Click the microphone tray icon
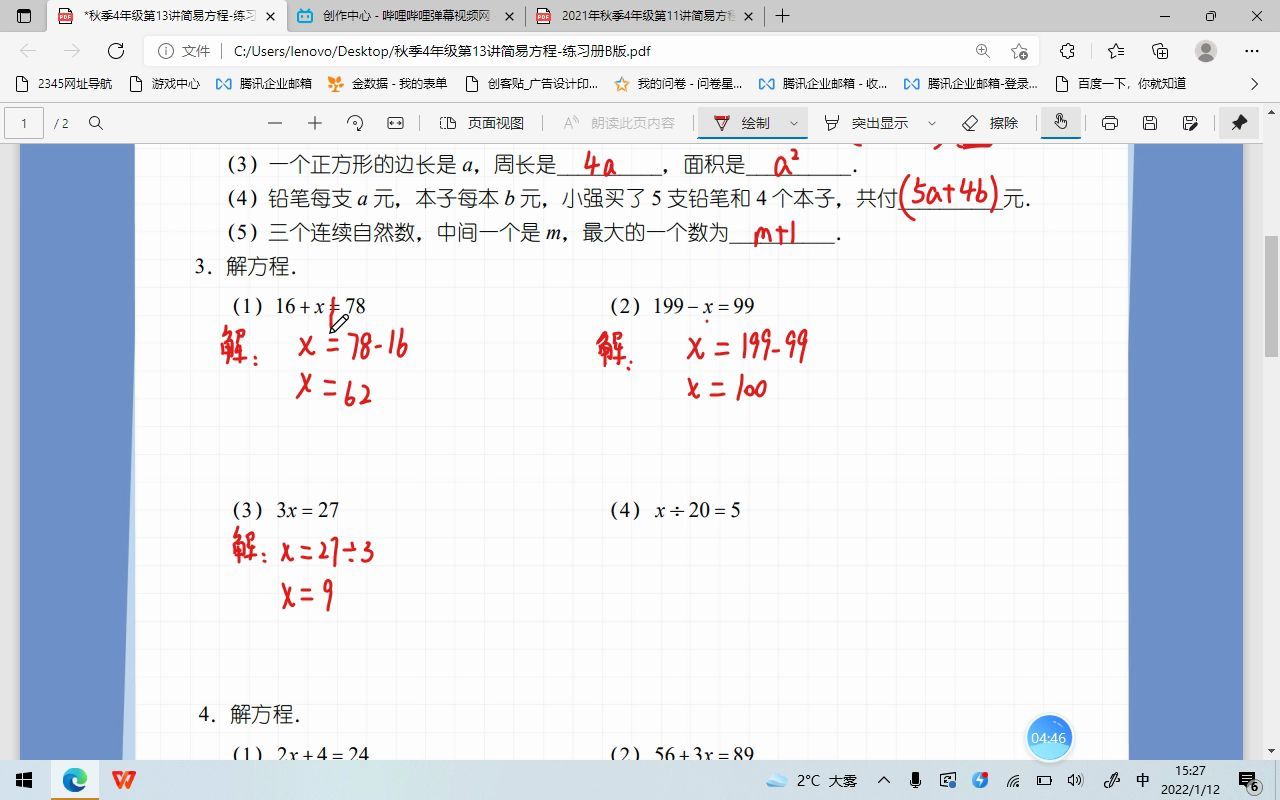Viewport: 1280px width, 800px height. [915, 780]
